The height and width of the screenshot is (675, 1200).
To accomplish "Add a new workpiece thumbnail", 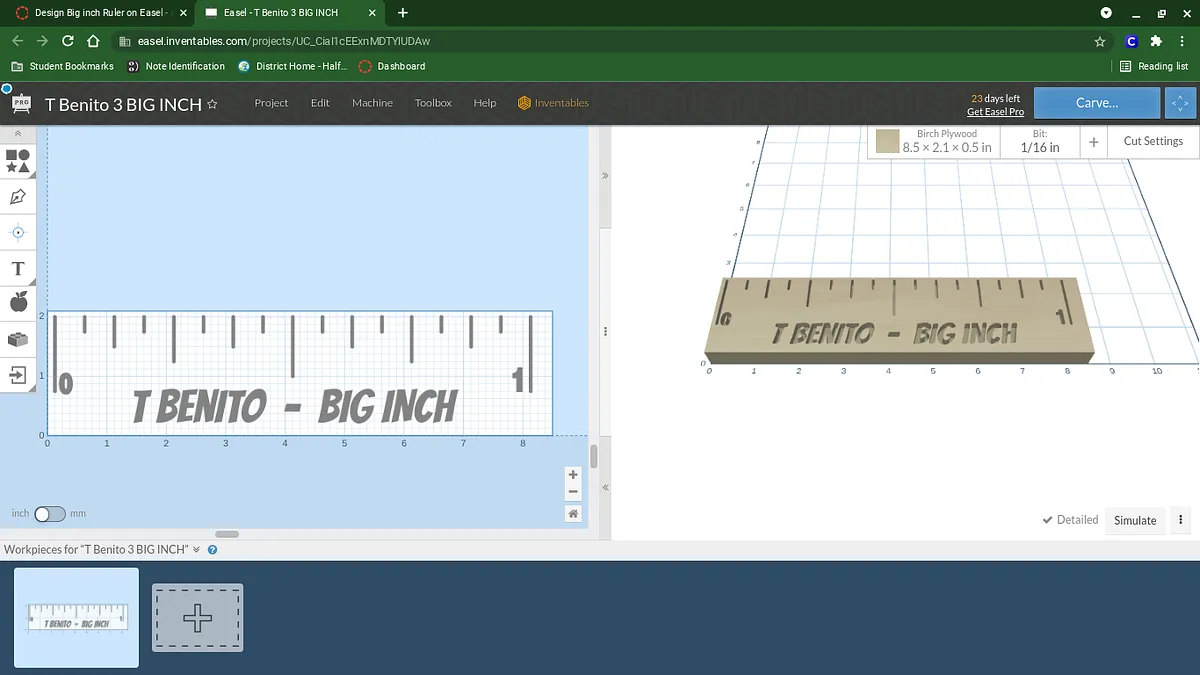I will click(x=197, y=618).
